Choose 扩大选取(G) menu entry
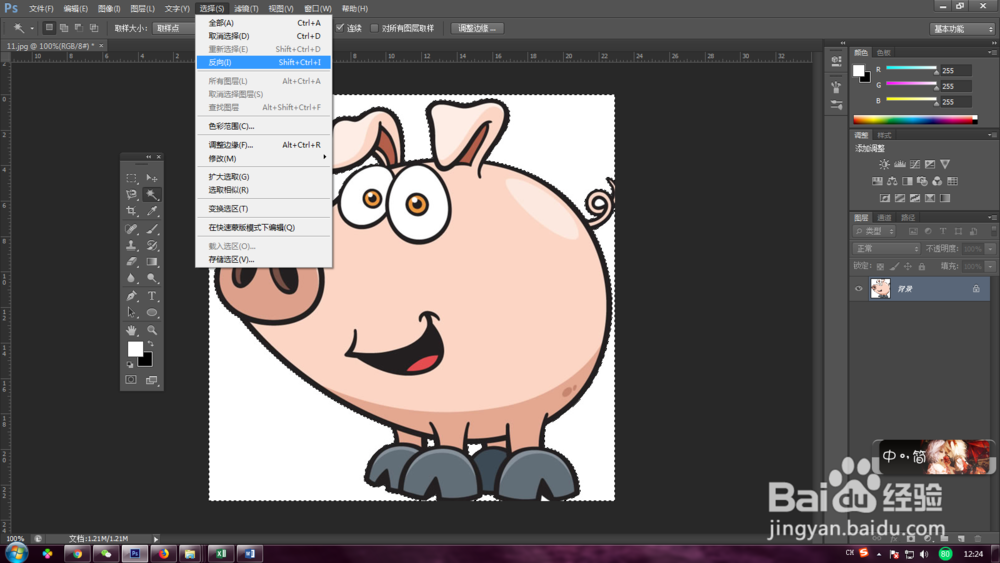 (264, 177)
